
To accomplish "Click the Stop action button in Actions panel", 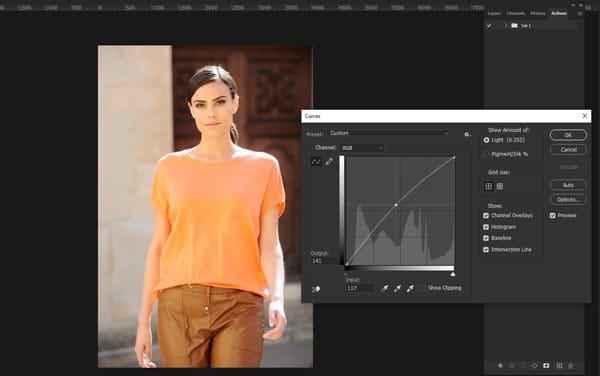I will (500, 366).
